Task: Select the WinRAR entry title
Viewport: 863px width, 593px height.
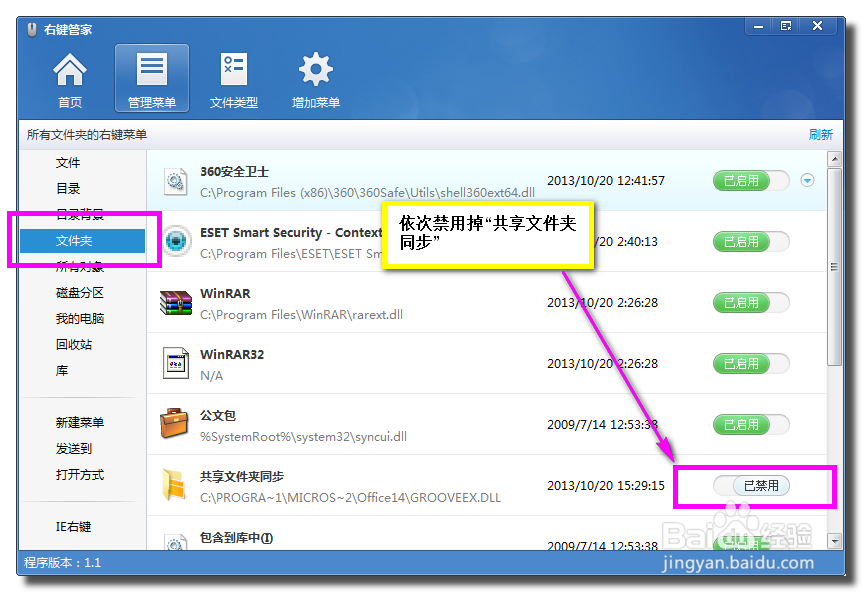Action: [x=225, y=293]
